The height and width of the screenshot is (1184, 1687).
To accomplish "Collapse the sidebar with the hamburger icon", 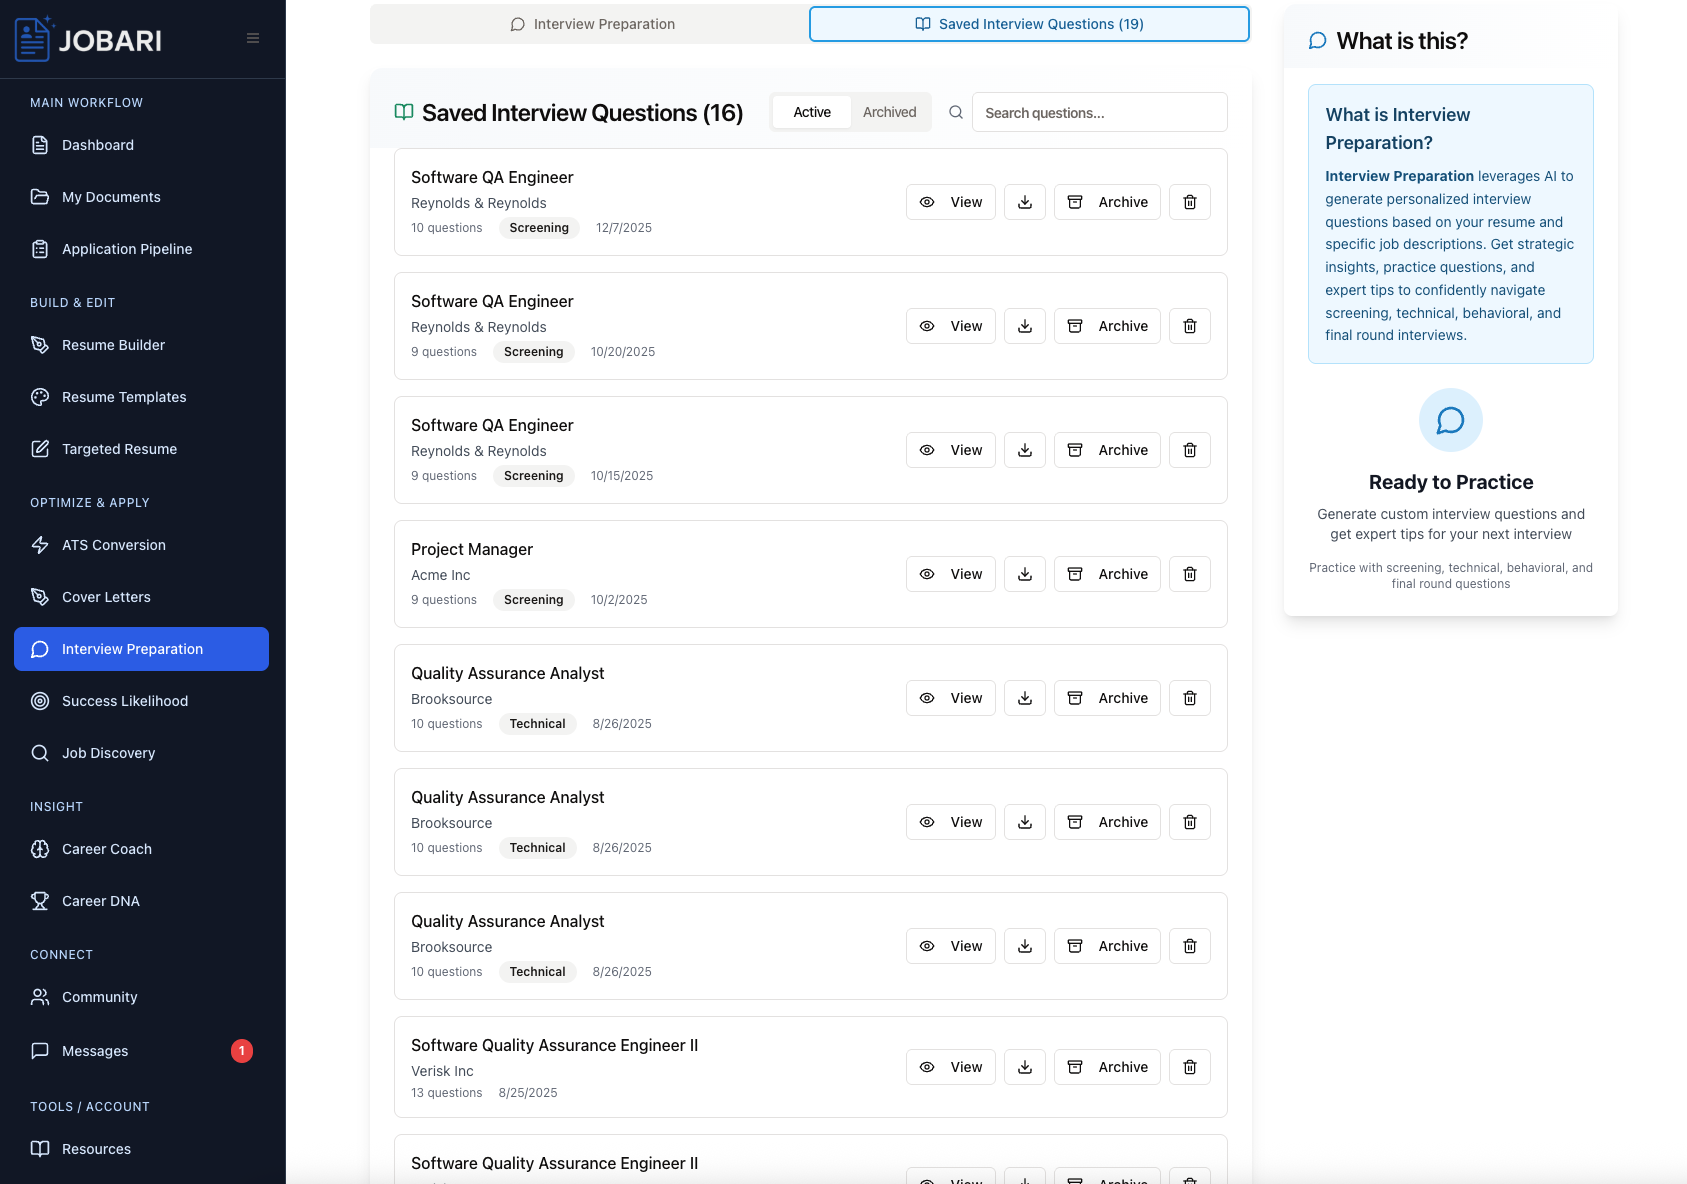I will click(x=252, y=39).
